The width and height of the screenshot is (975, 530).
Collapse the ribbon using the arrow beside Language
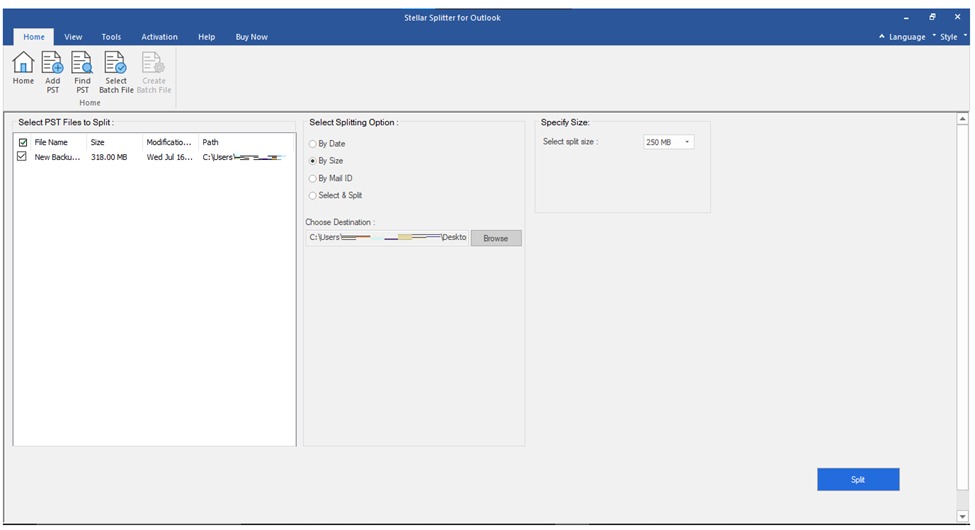881,37
